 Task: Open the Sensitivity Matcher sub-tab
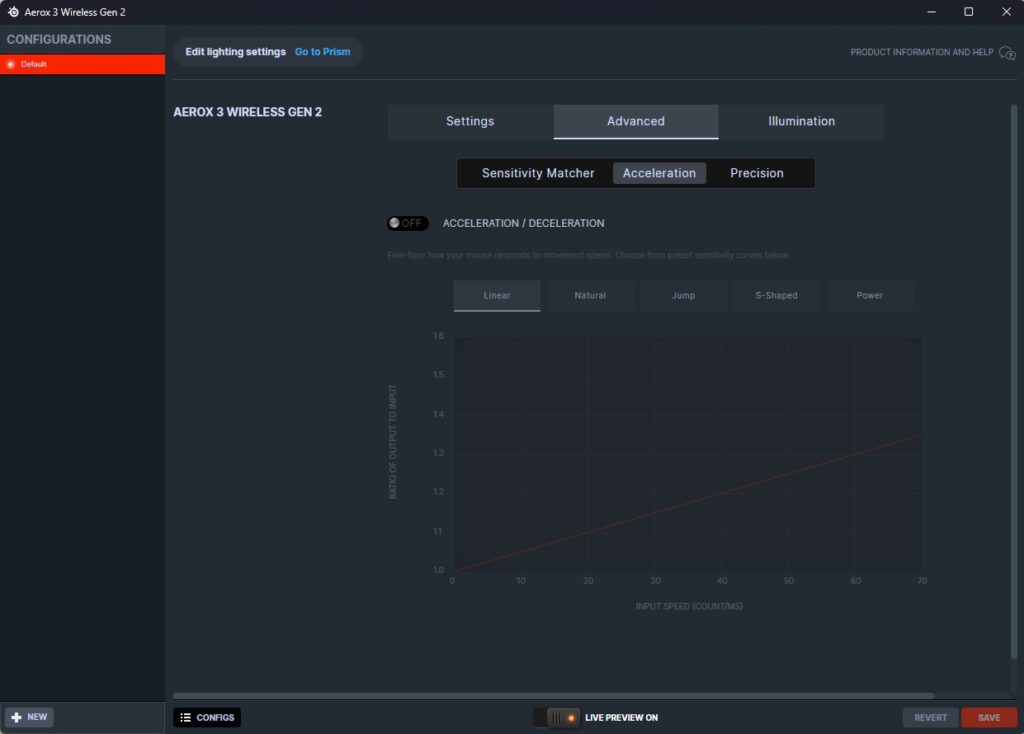pos(538,173)
